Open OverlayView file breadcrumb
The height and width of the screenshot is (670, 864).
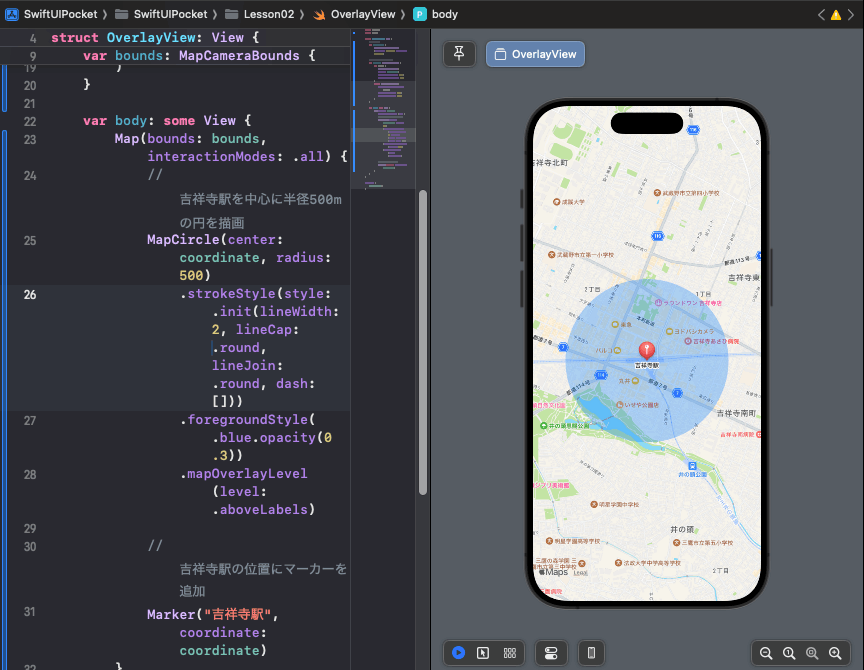point(354,14)
